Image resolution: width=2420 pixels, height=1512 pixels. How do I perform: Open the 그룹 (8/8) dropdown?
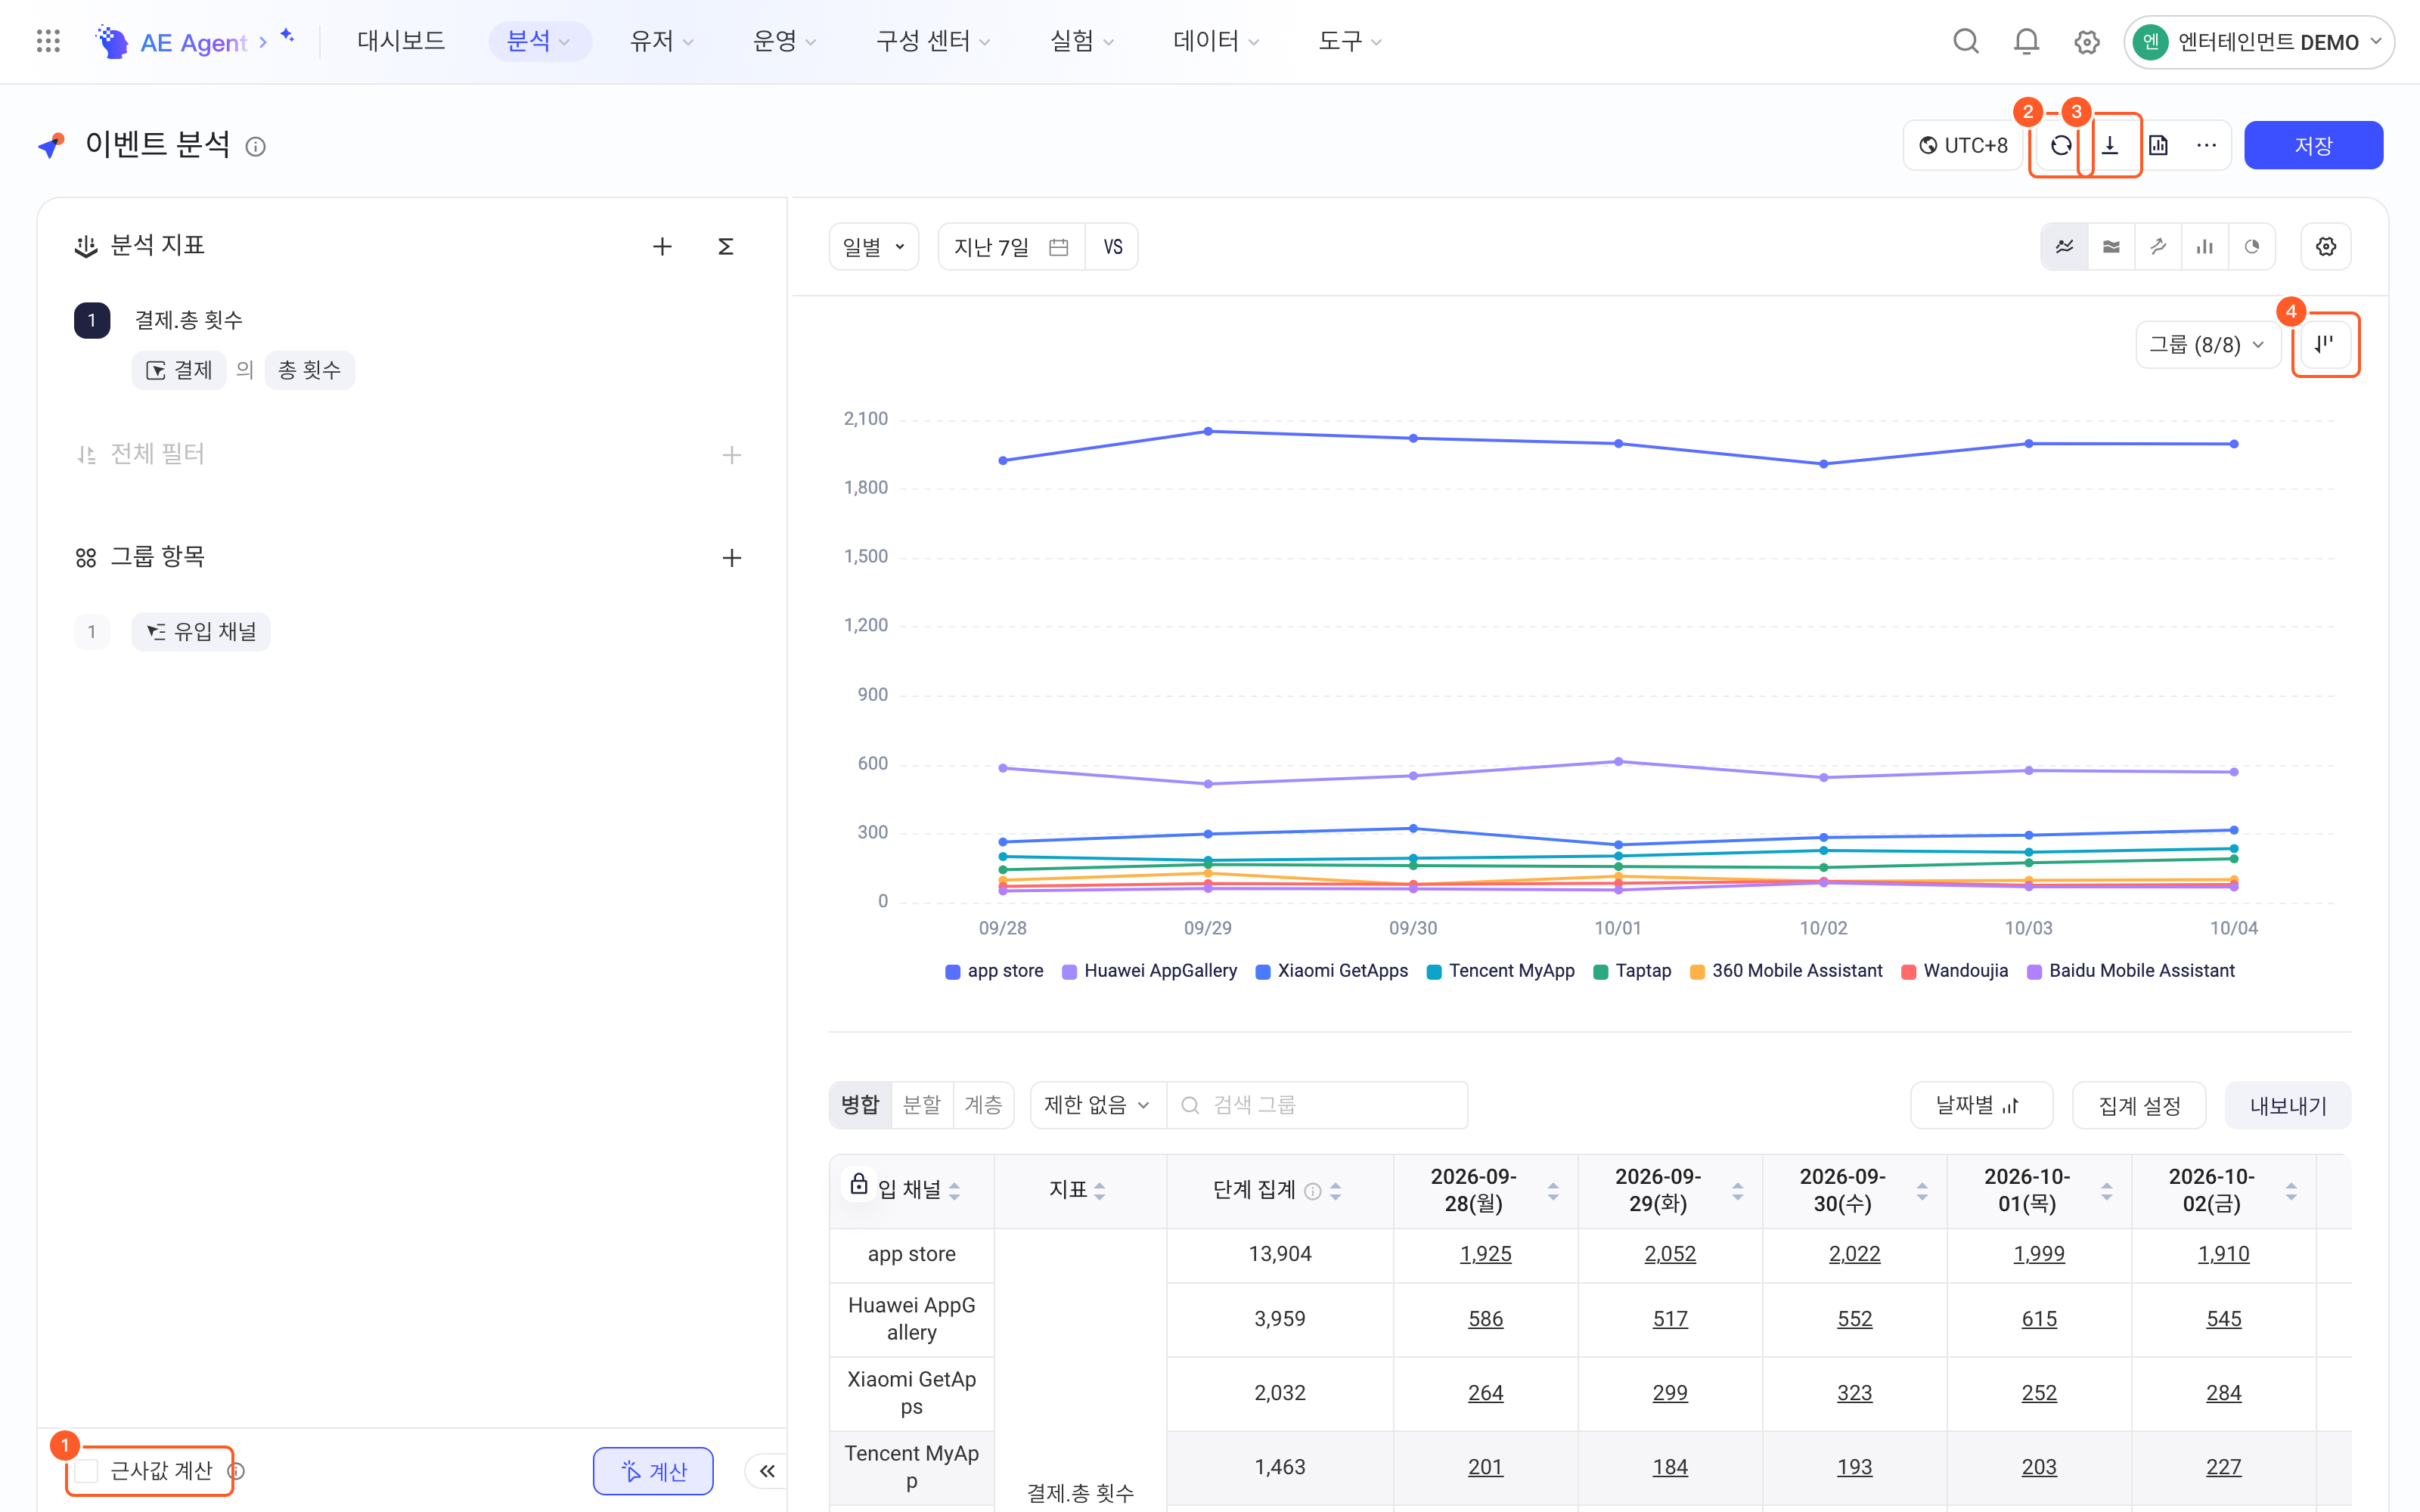click(2208, 345)
